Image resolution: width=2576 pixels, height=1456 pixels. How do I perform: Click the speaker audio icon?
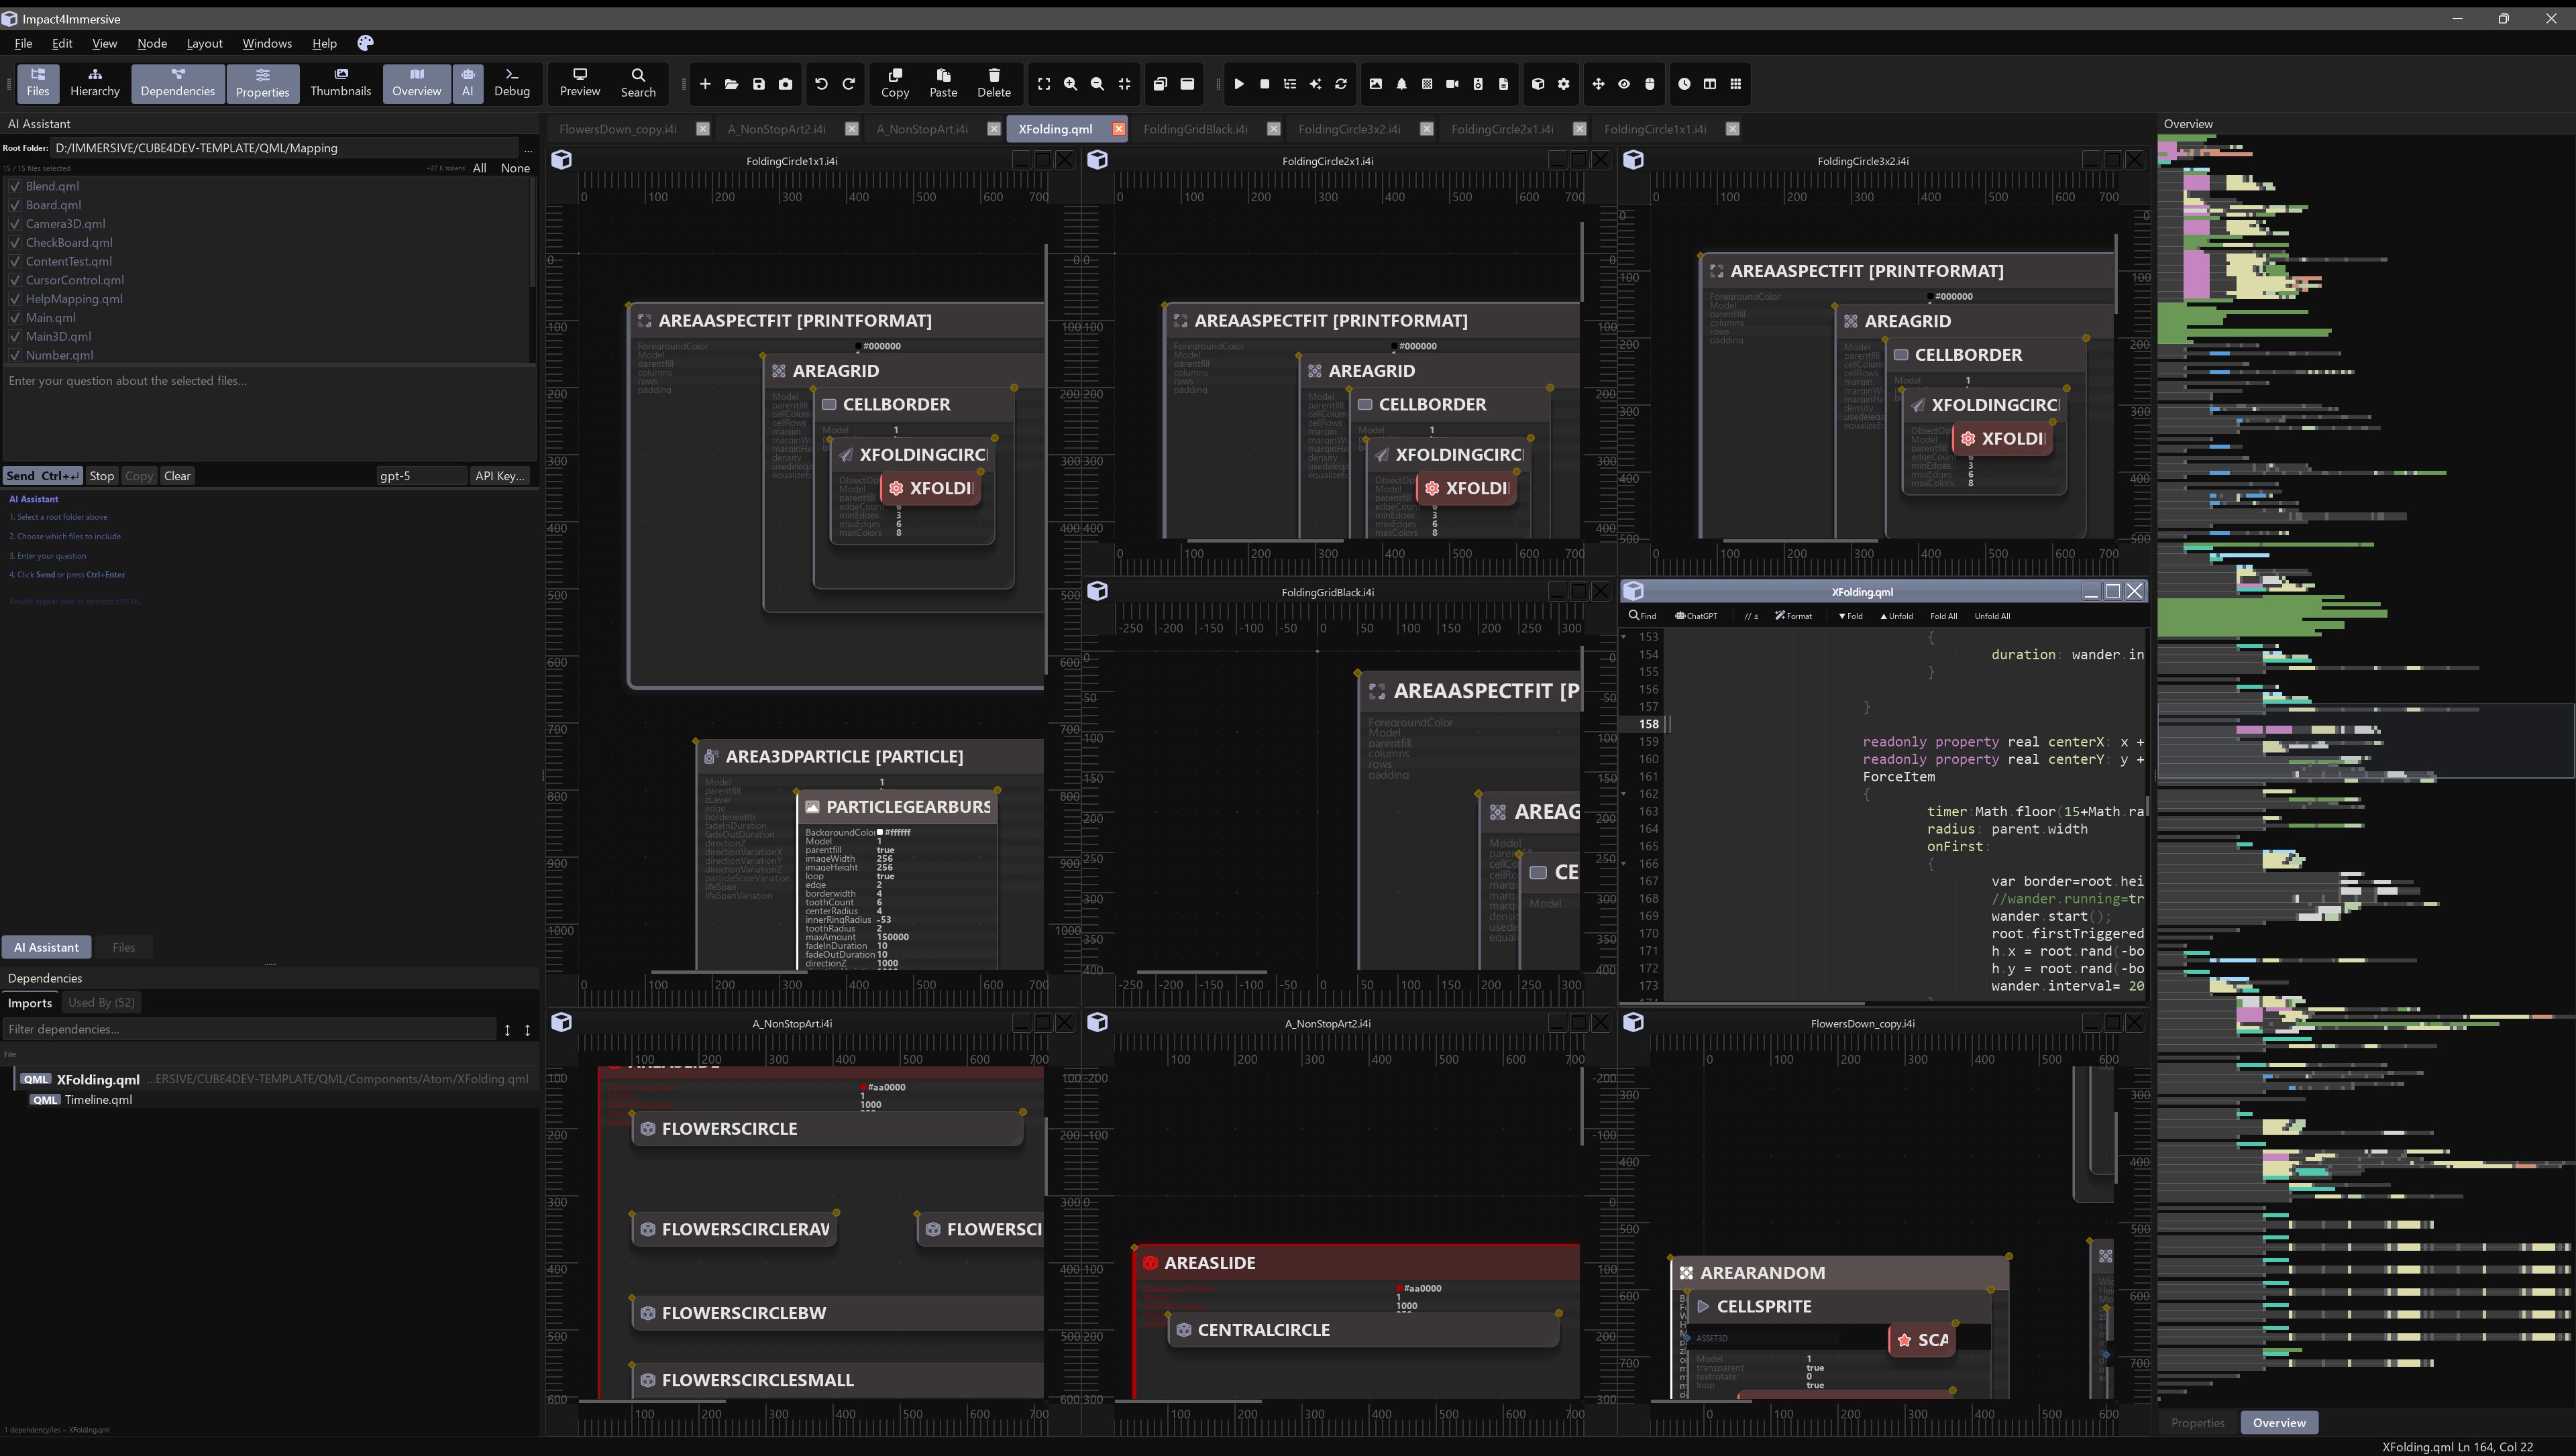[1478, 84]
